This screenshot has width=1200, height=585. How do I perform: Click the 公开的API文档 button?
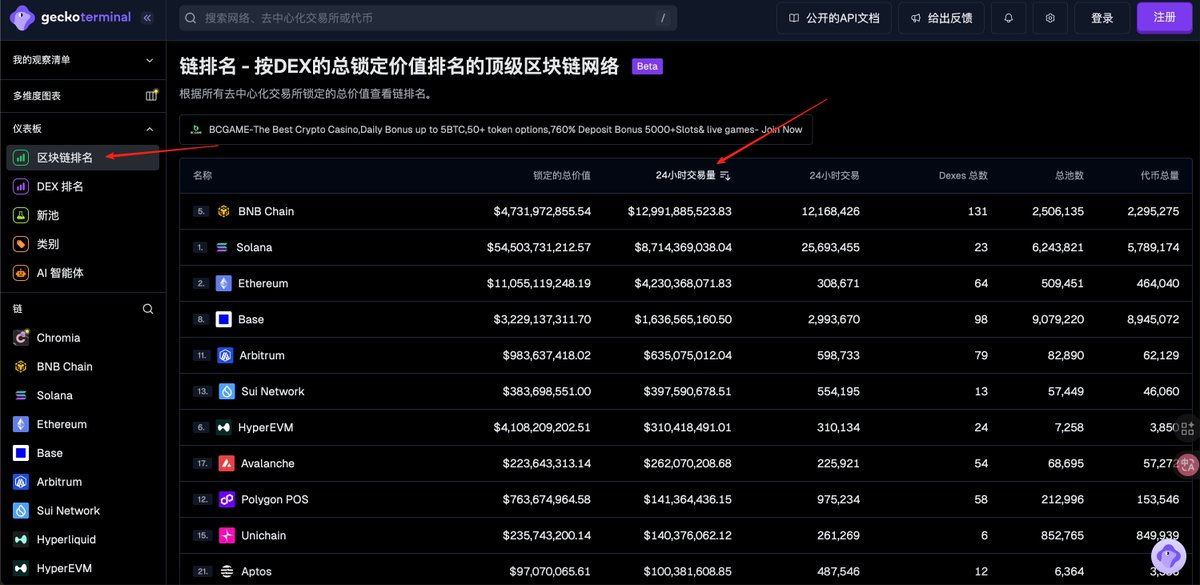point(833,18)
